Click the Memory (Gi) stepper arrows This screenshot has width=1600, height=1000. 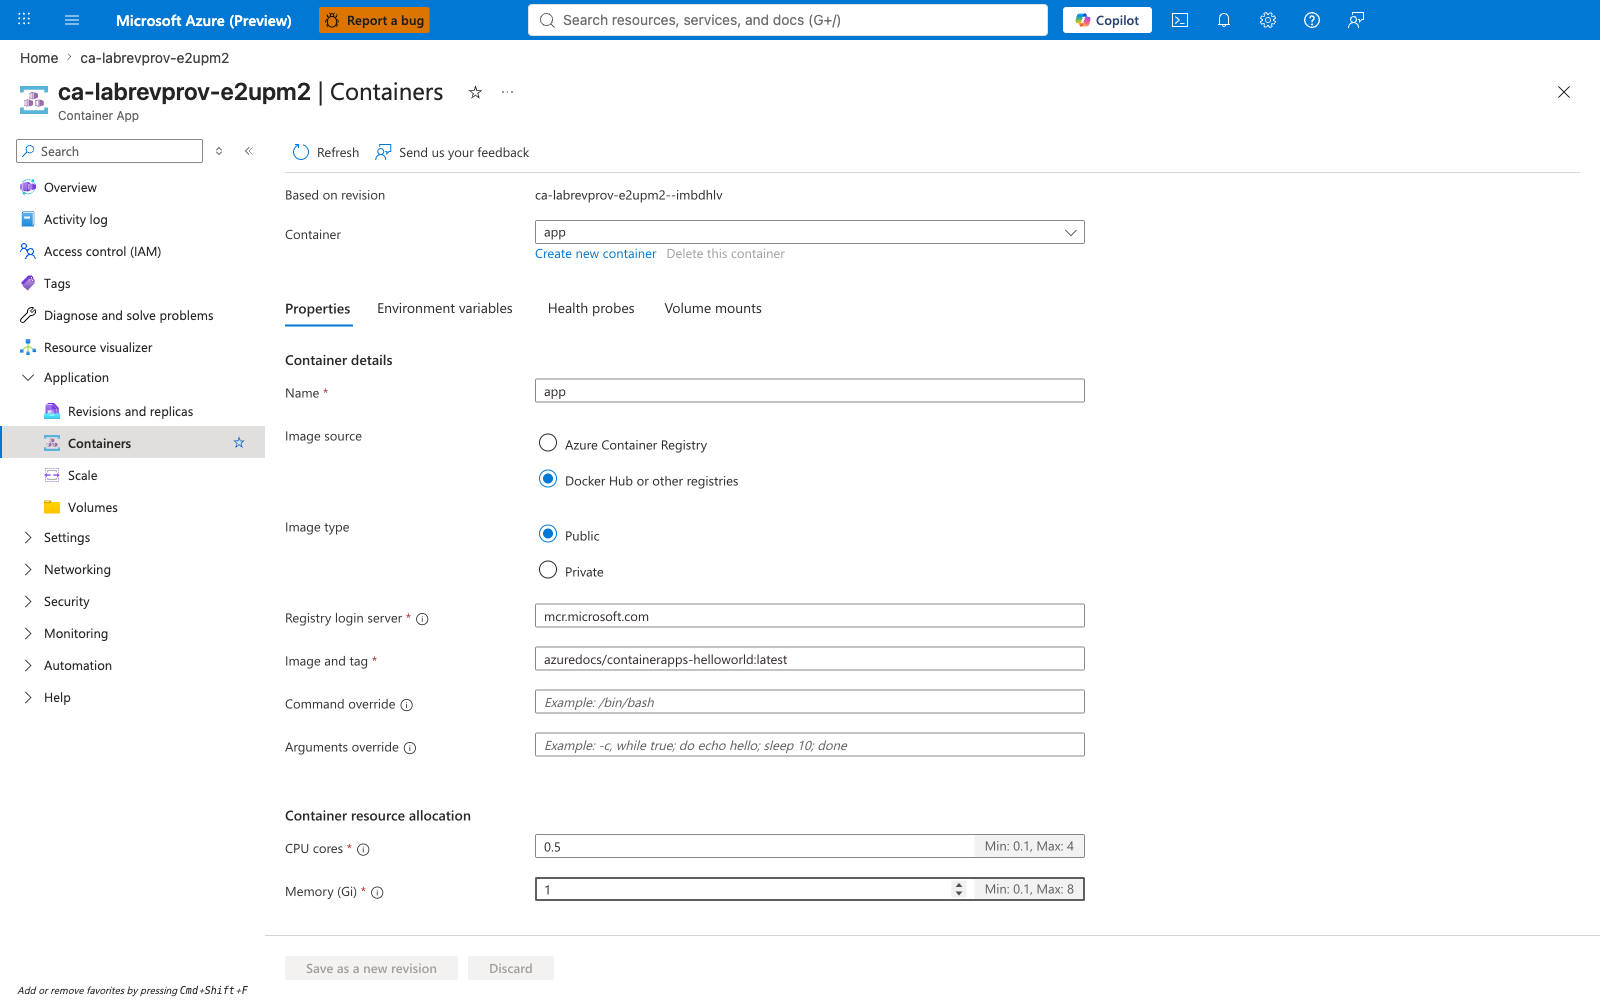tap(959, 889)
